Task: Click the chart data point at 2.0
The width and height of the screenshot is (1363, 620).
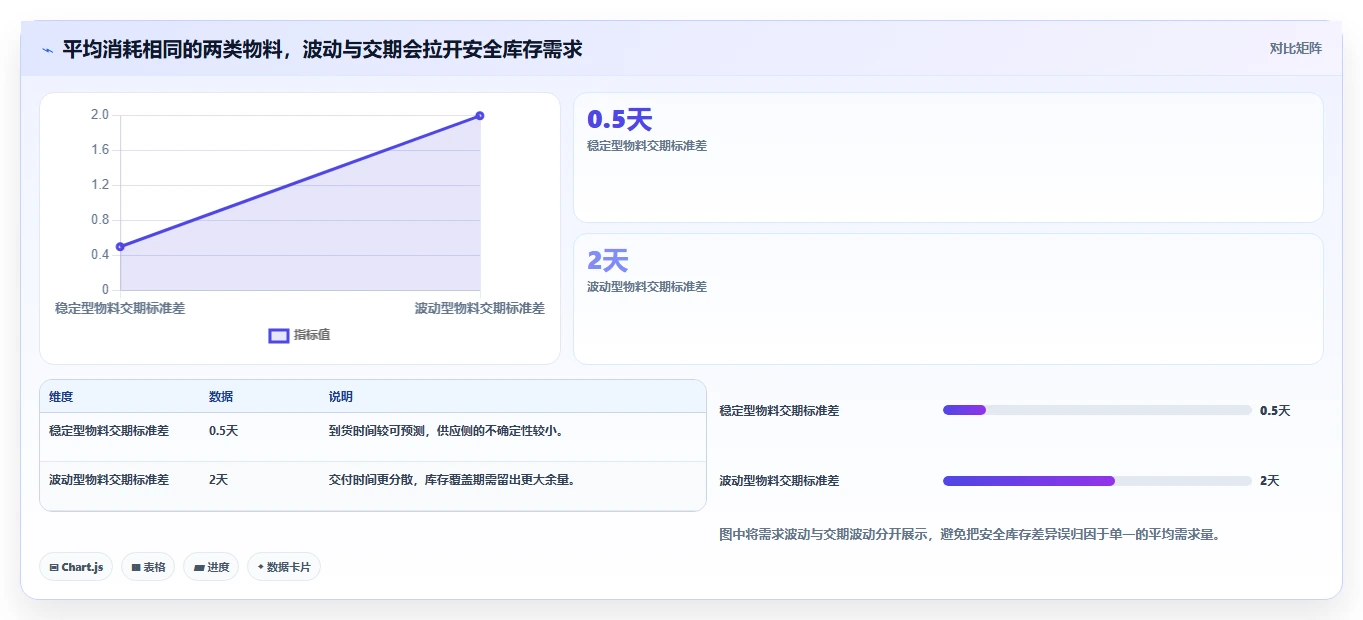Action: (x=480, y=116)
